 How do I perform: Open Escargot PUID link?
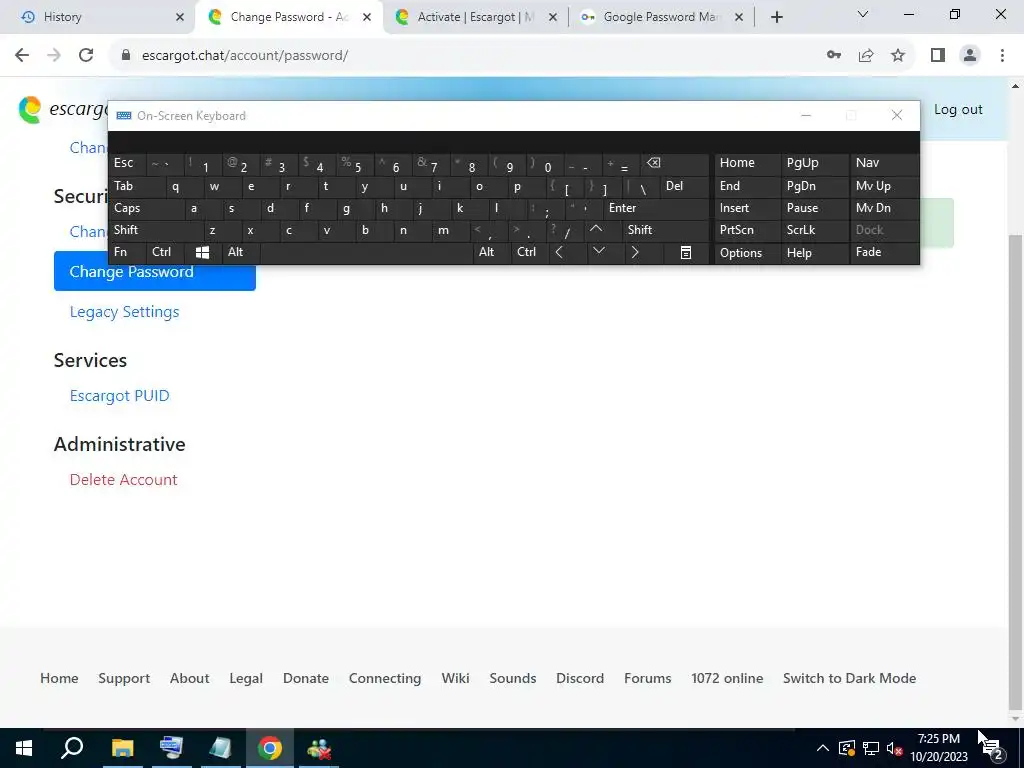pyautogui.click(x=120, y=396)
